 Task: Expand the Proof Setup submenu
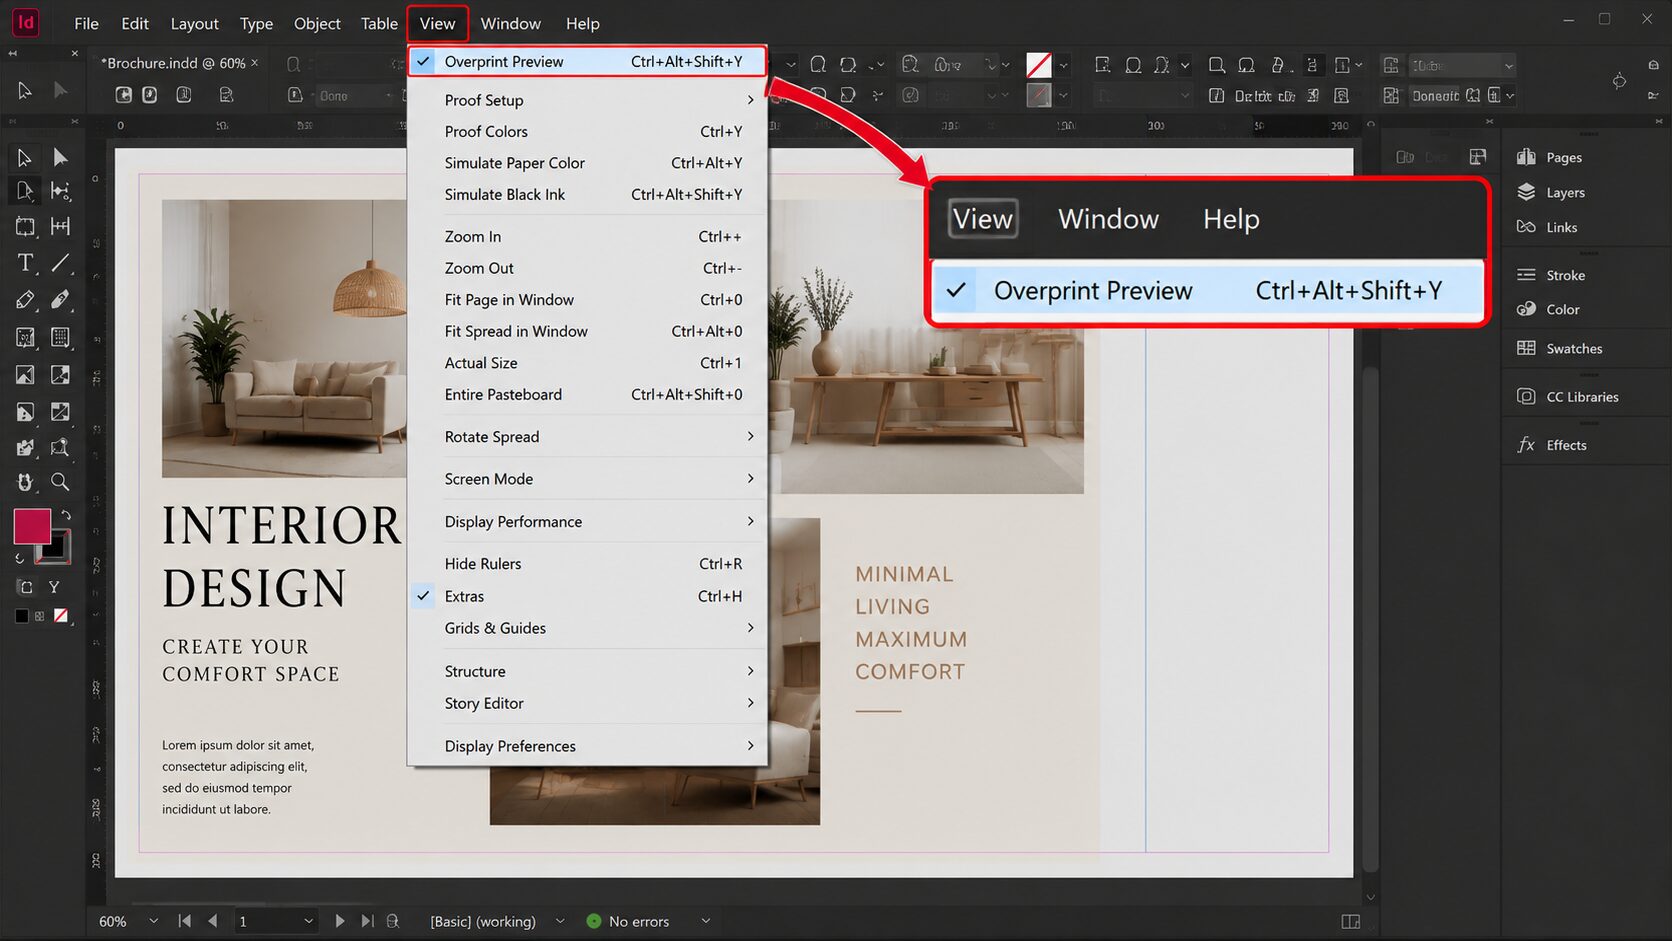point(588,100)
